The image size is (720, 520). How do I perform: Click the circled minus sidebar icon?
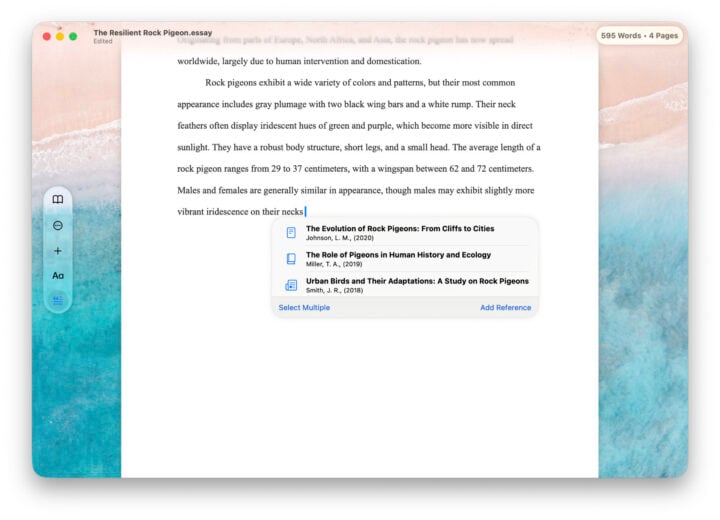coord(58,226)
